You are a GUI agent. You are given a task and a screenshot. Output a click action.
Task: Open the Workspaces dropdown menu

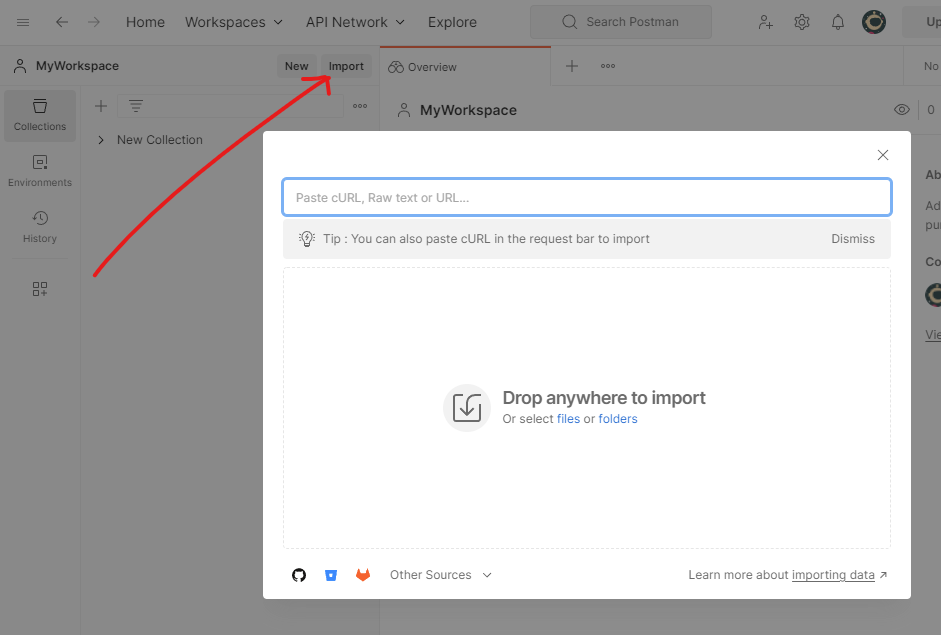[x=233, y=22]
